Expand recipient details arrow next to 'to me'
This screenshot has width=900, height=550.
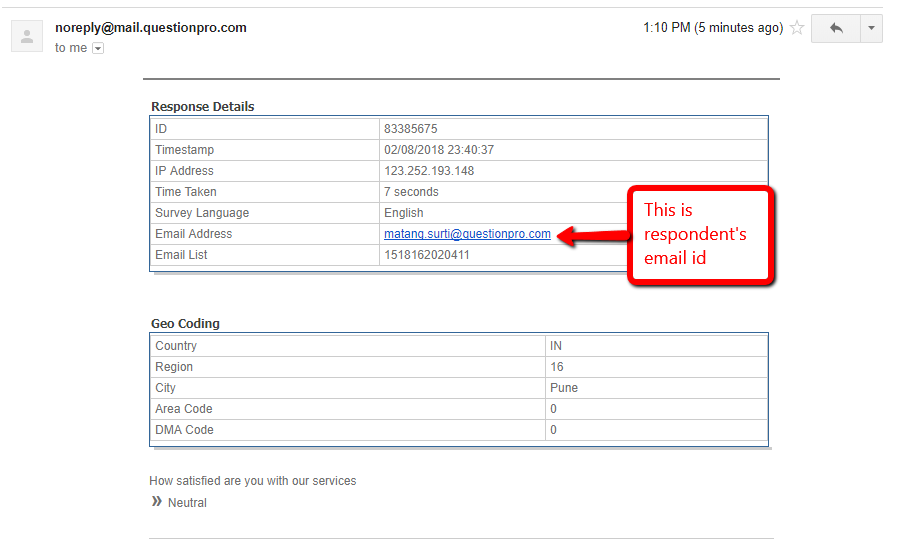coord(98,48)
